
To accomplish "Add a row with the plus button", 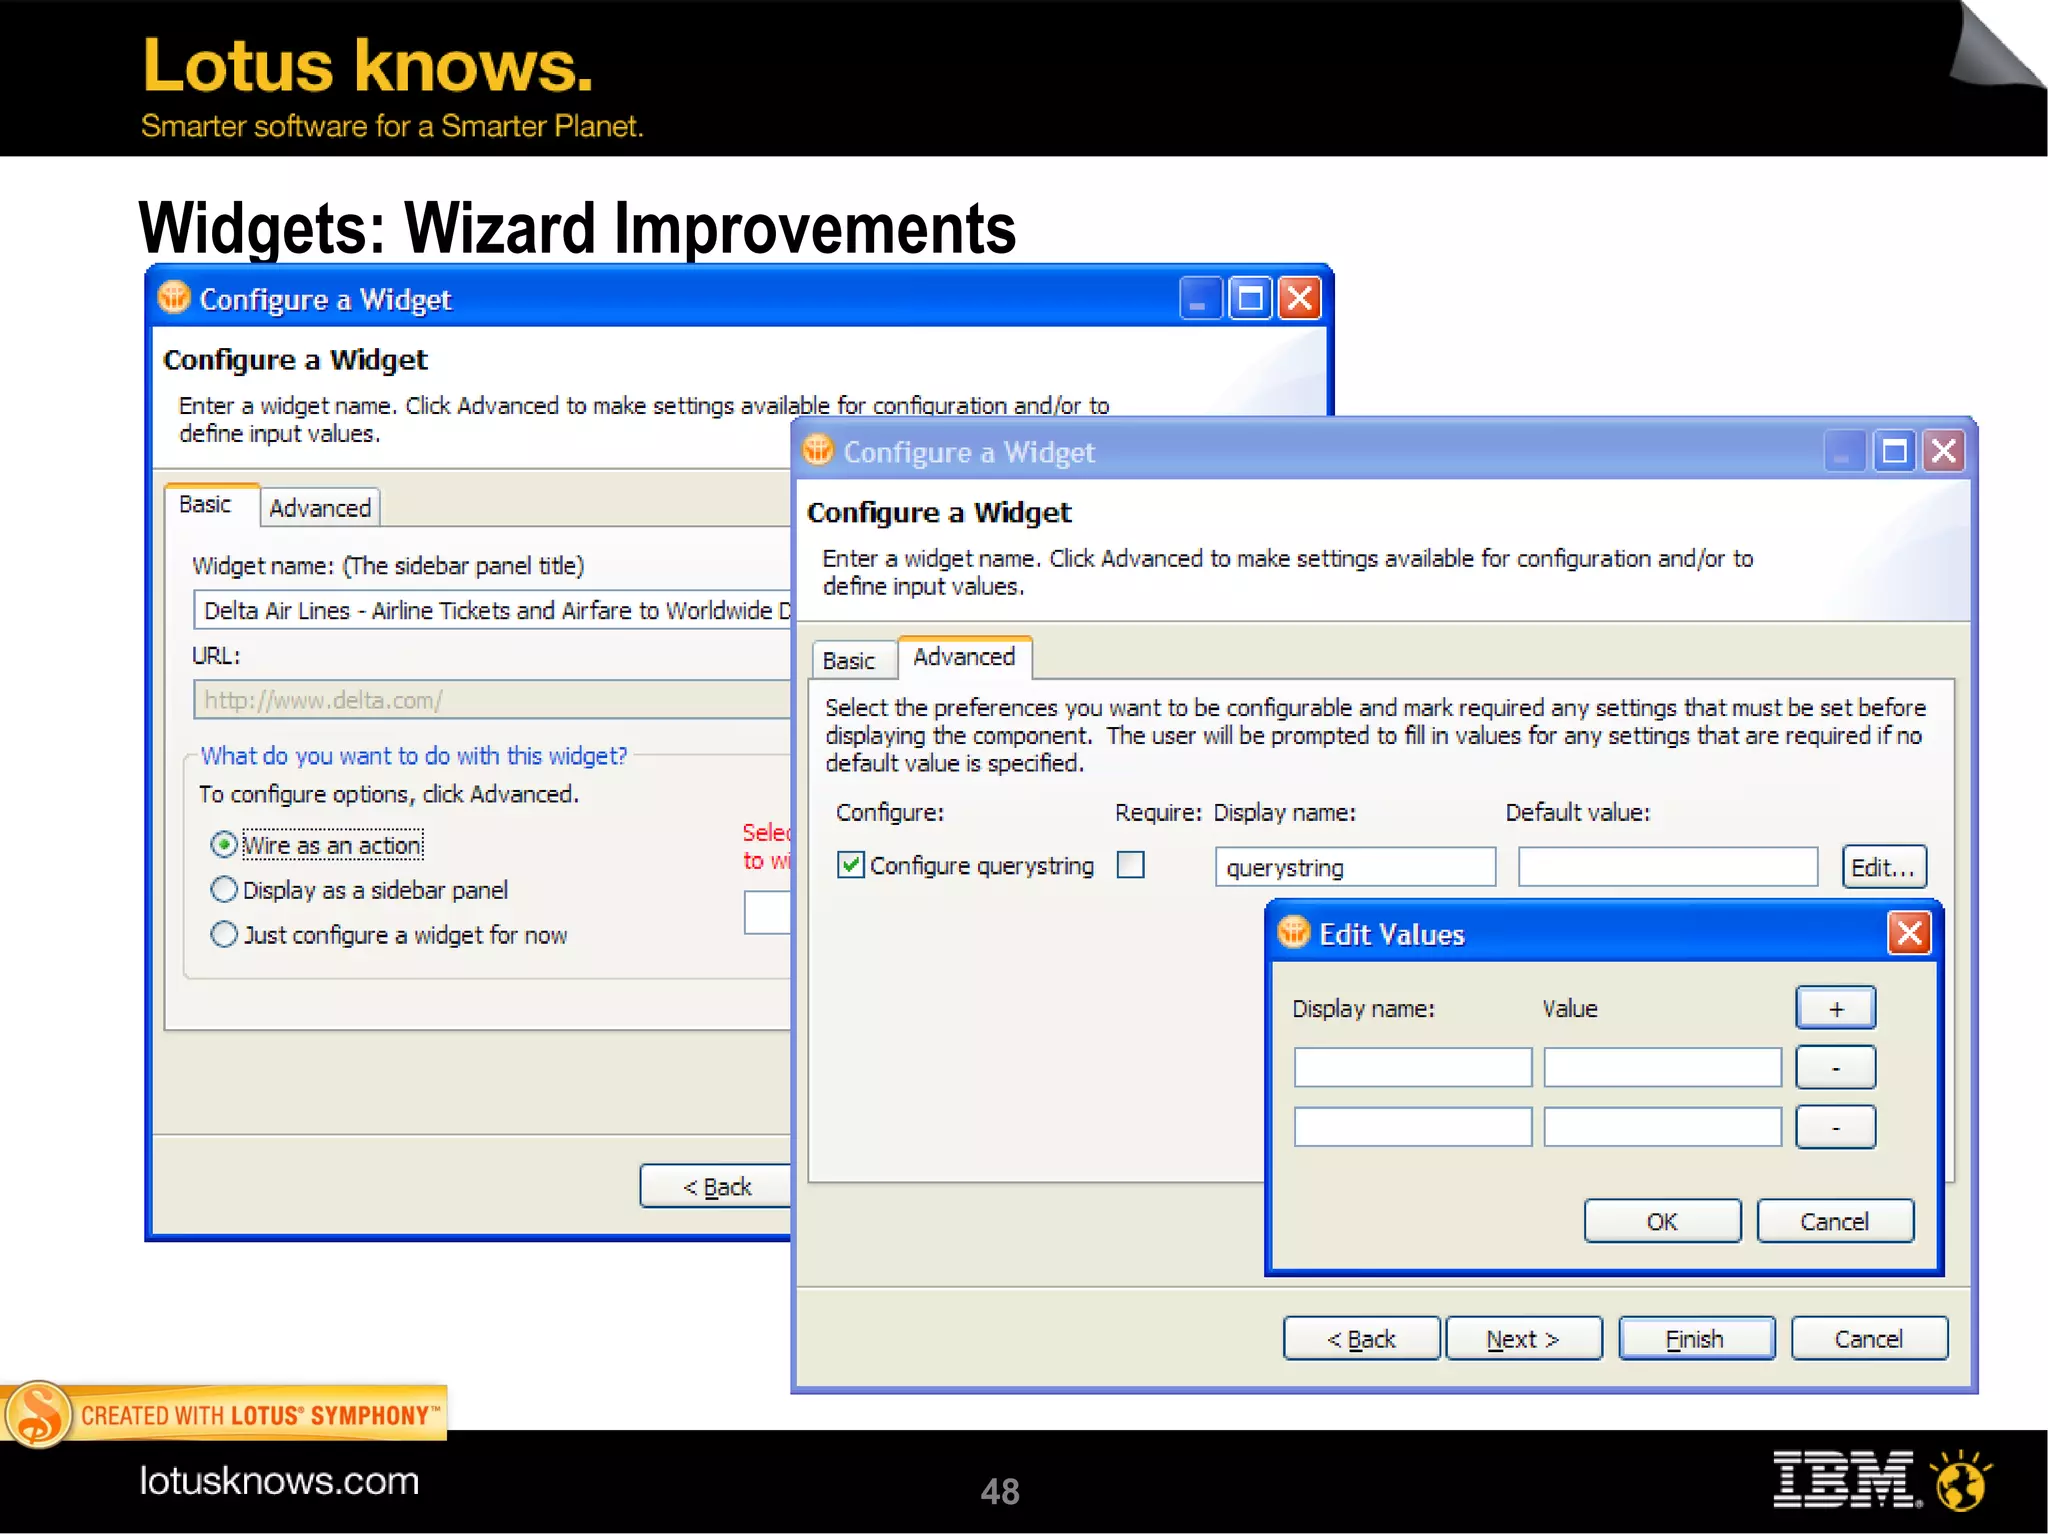I will pos(1836,1008).
